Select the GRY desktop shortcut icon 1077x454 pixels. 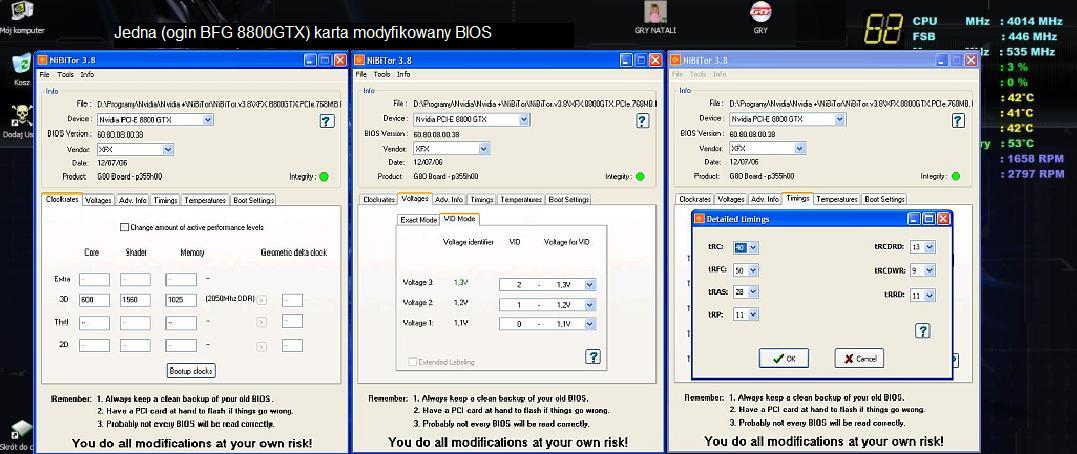coord(760,17)
